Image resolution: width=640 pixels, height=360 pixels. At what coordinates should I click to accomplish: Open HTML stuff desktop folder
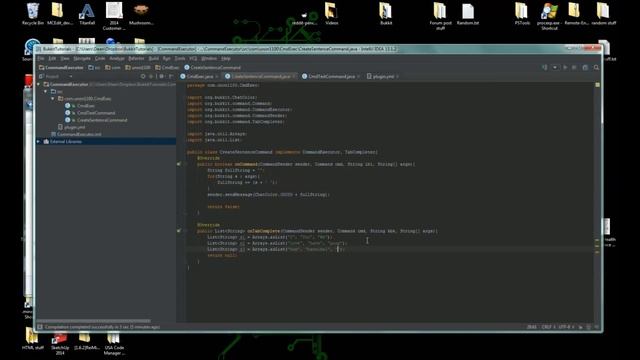point(33,339)
